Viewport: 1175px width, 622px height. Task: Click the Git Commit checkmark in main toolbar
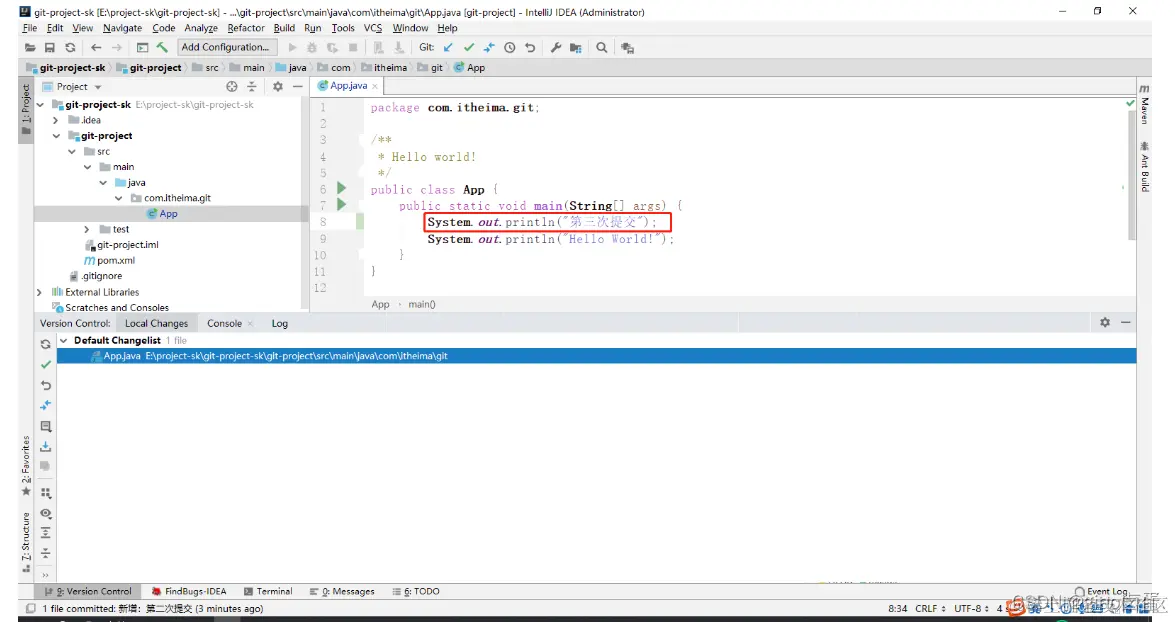point(469,47)
